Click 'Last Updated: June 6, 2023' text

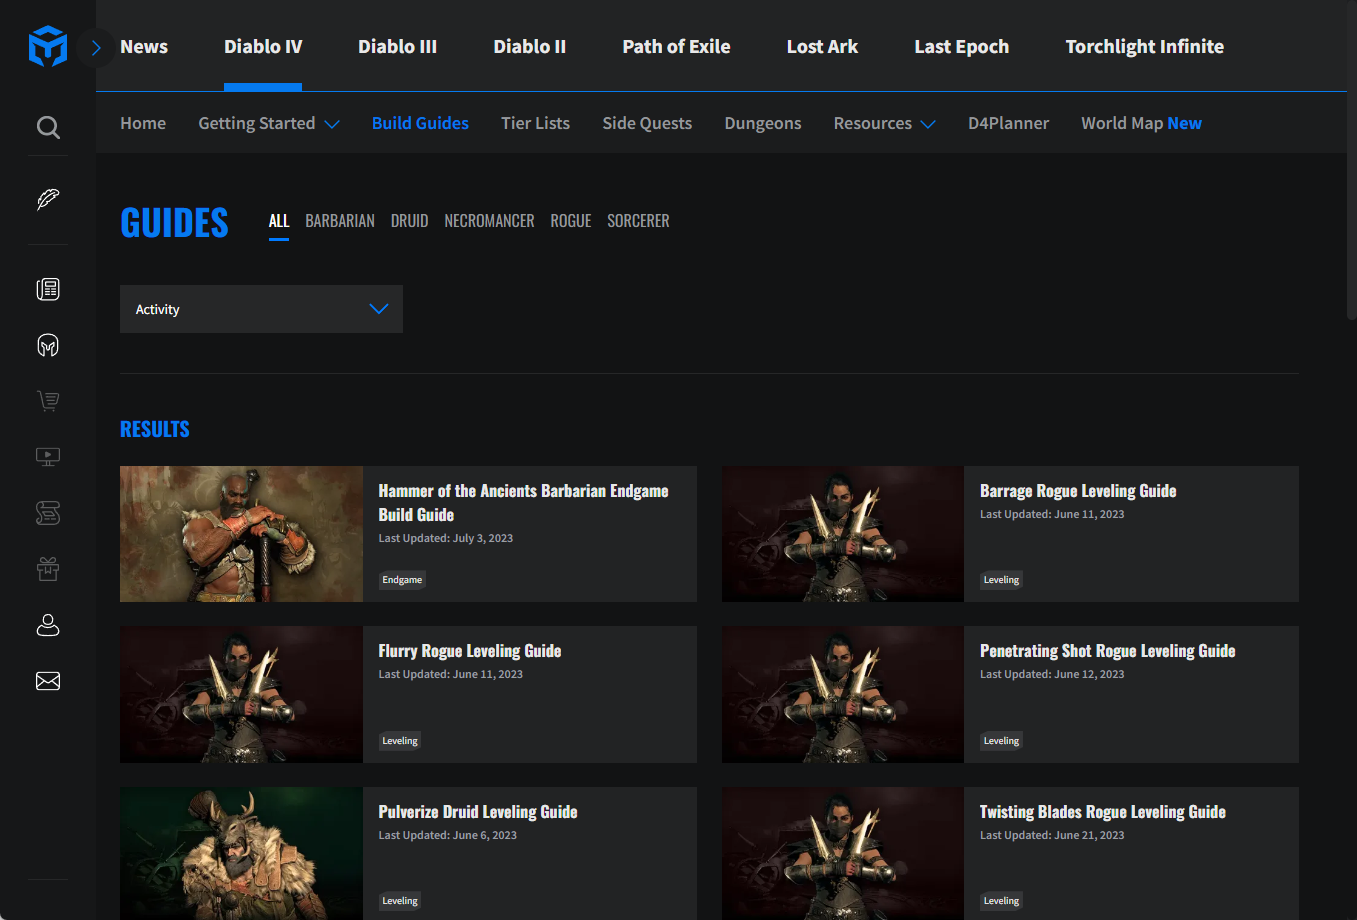[447, 835]
